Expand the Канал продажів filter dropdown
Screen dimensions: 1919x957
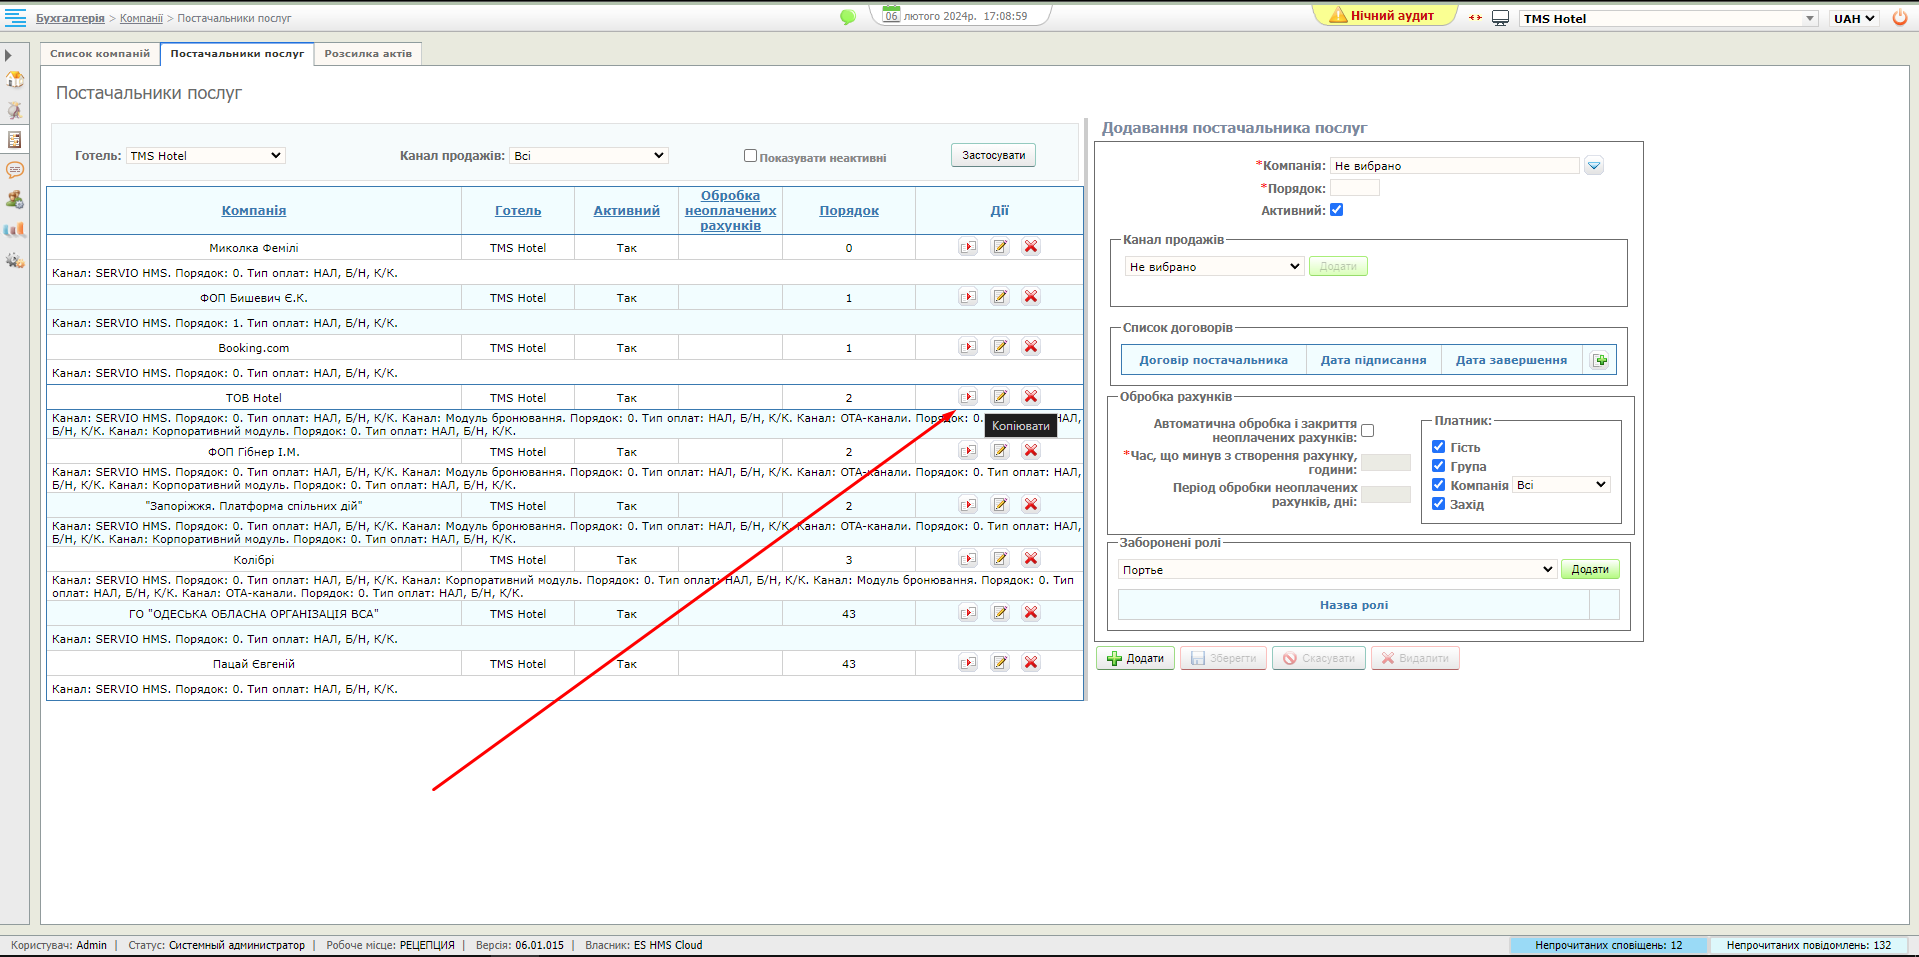click(x=589, y=156)
